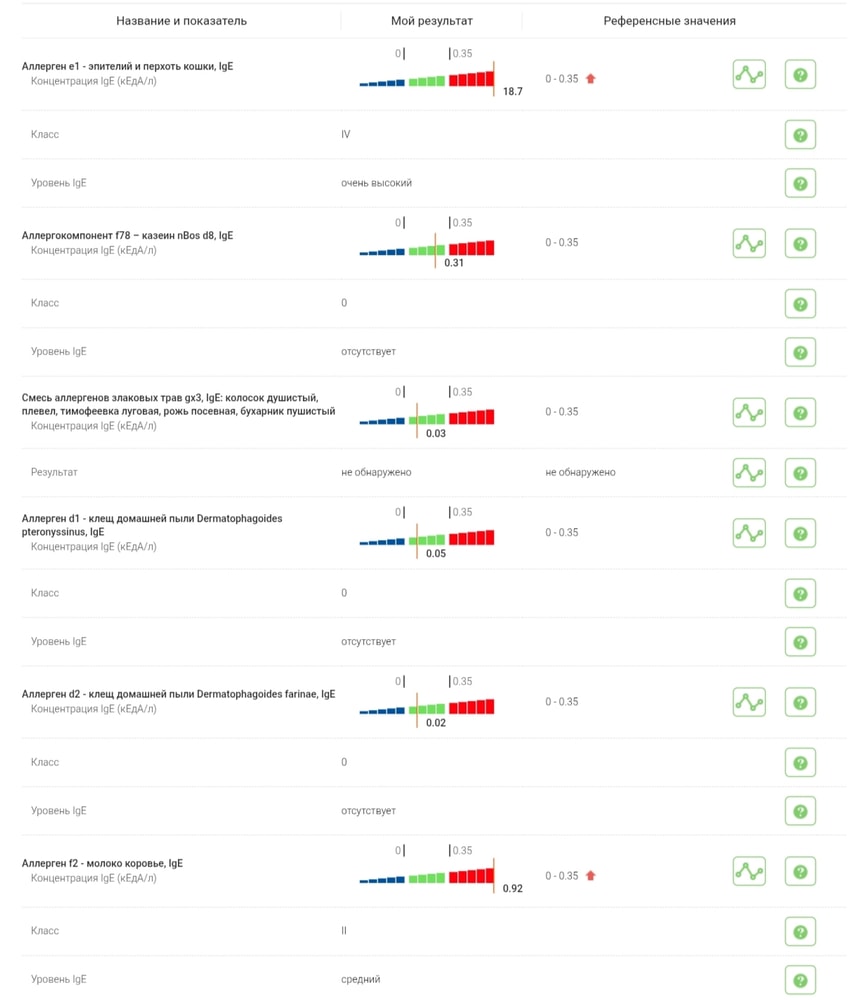Open trend chart for cat dander allergen e1
The image size is (848, 1000).
(749, 75)
